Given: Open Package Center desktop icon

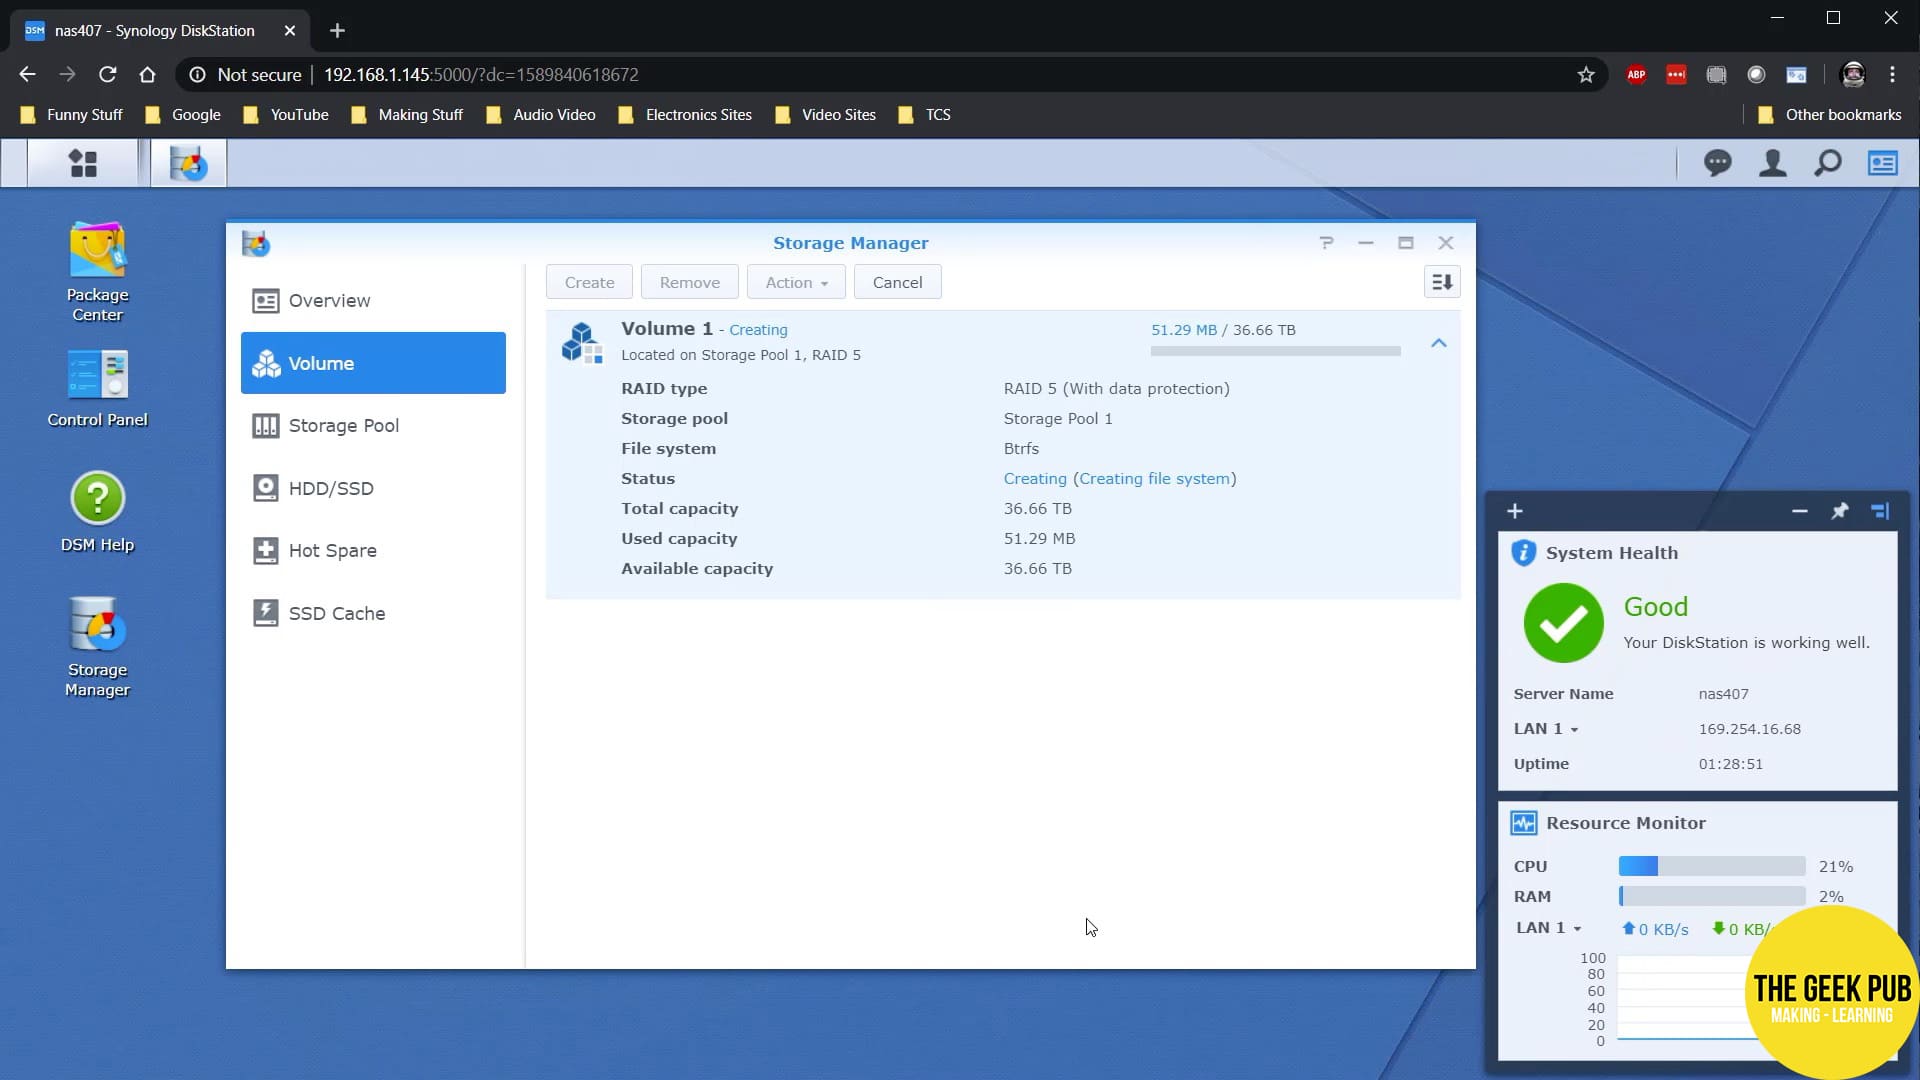Looking at the screenshot, I should [x=97, y=272].
